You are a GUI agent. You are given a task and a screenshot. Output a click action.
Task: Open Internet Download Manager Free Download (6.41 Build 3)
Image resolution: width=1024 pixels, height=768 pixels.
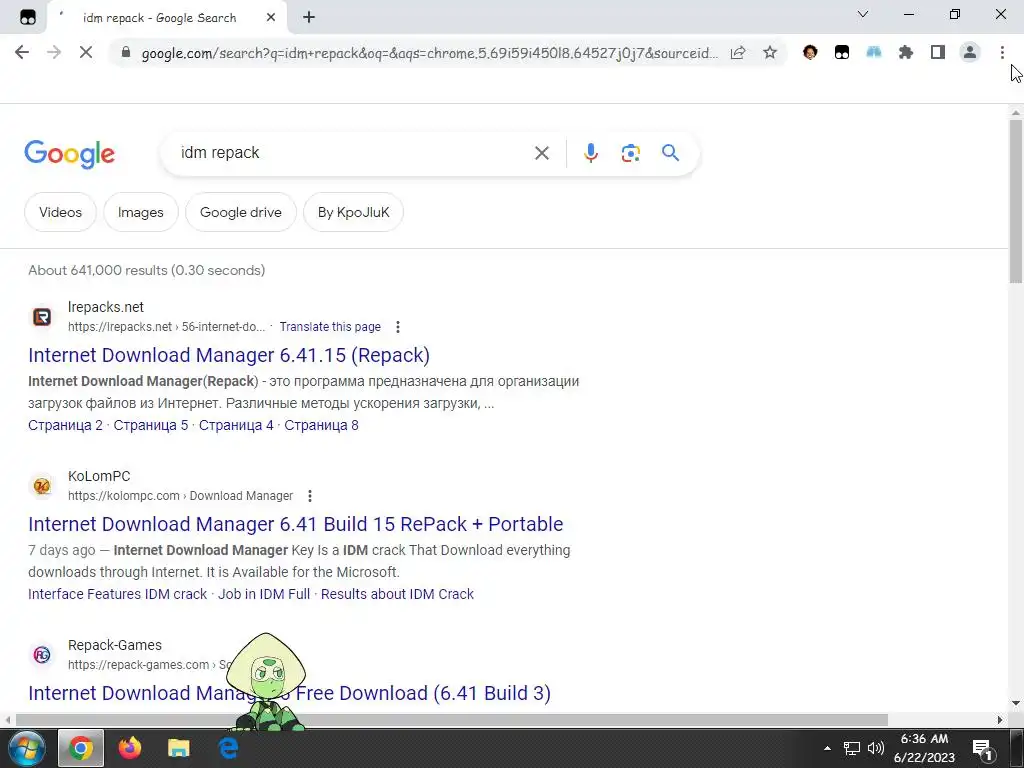coord(289,693)
